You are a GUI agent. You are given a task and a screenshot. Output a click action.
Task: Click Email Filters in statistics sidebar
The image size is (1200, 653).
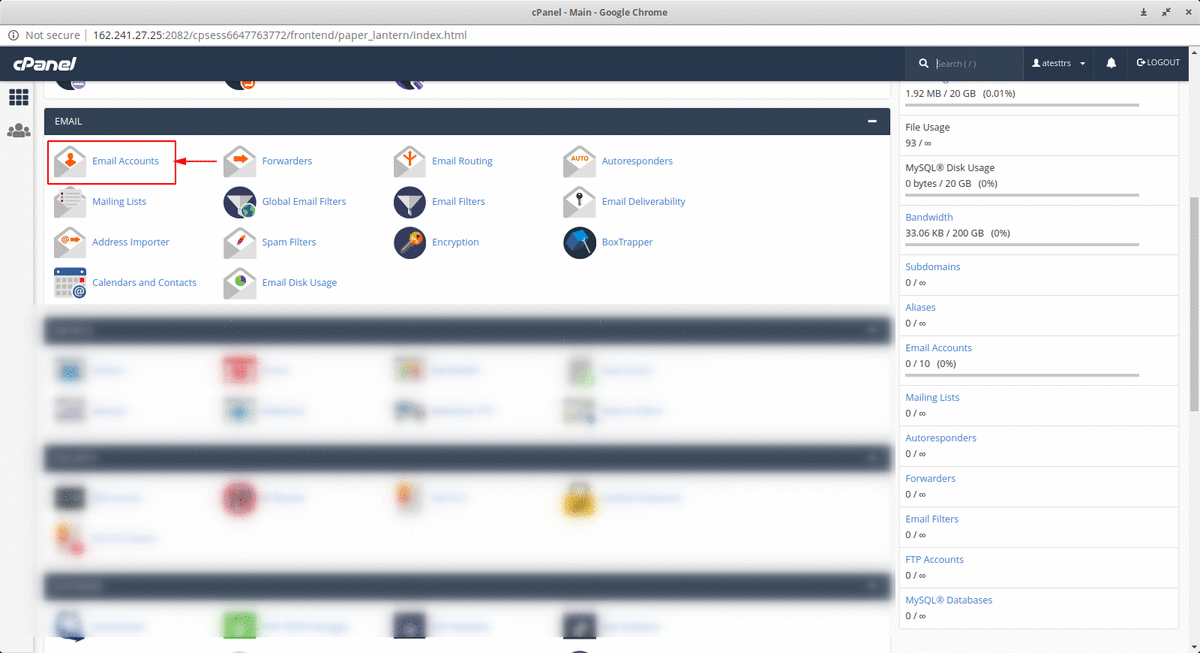[932, 519]
